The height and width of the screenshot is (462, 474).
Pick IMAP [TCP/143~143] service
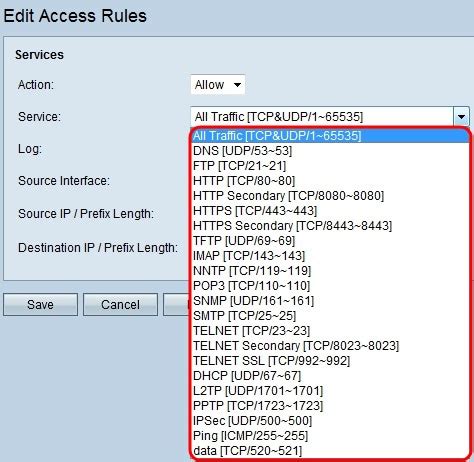click(x=331, y=256)
